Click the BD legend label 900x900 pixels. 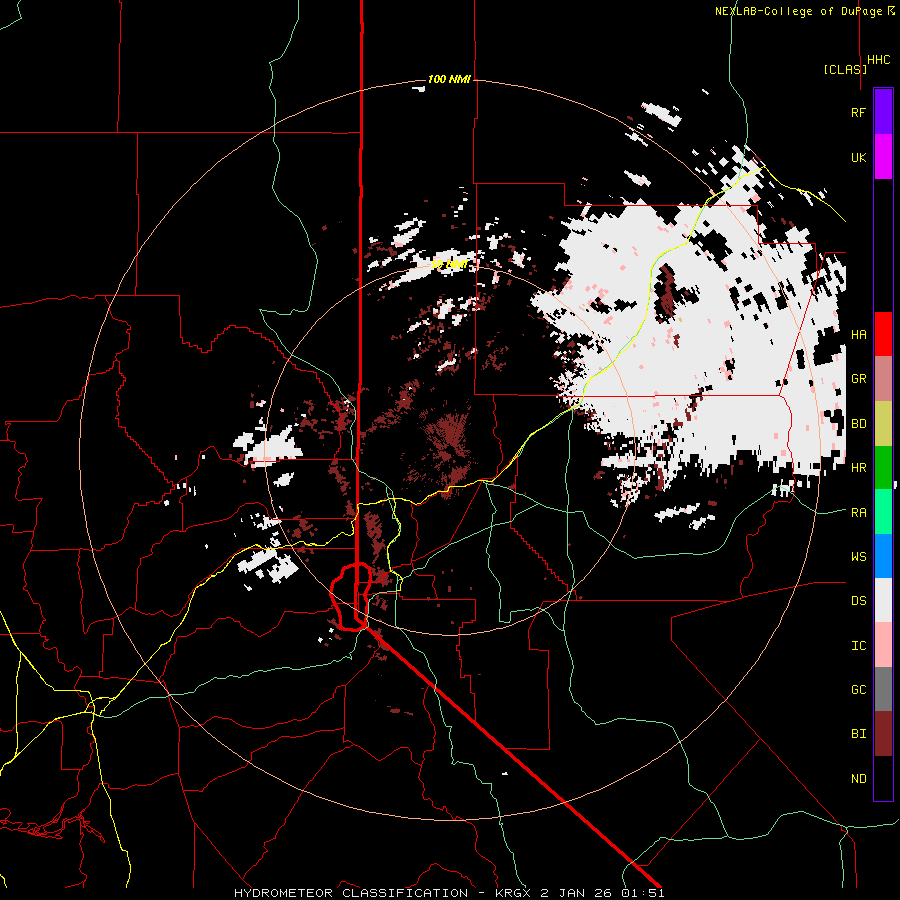pos(858,424)
